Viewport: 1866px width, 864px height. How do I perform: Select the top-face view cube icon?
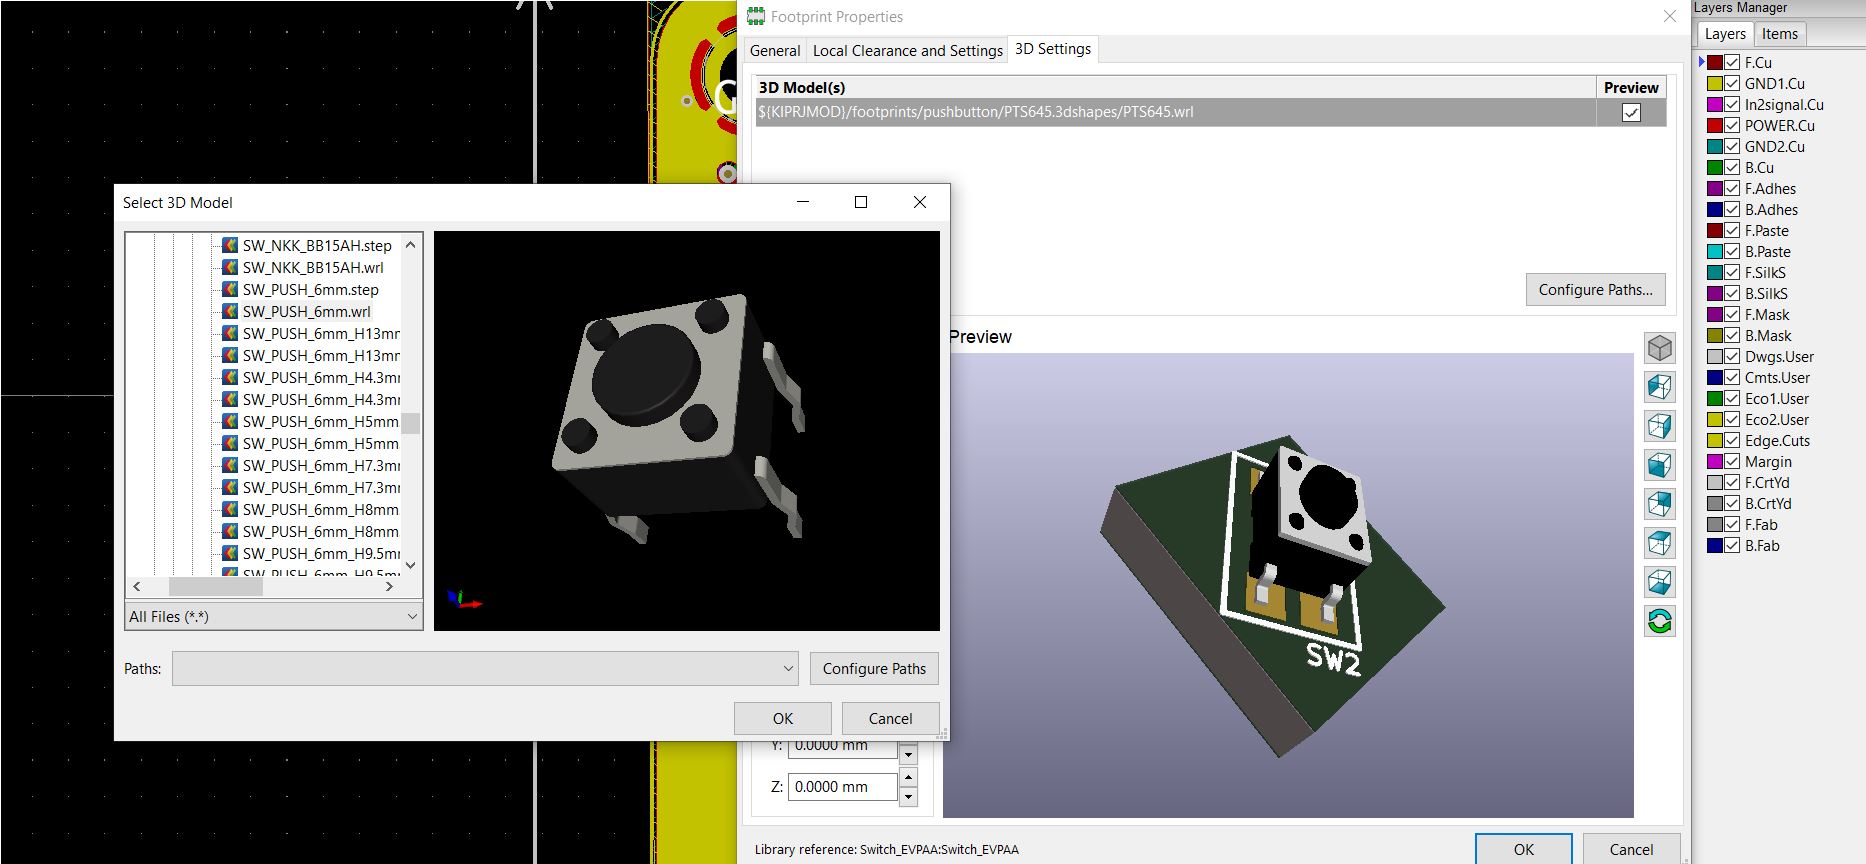1659,543
